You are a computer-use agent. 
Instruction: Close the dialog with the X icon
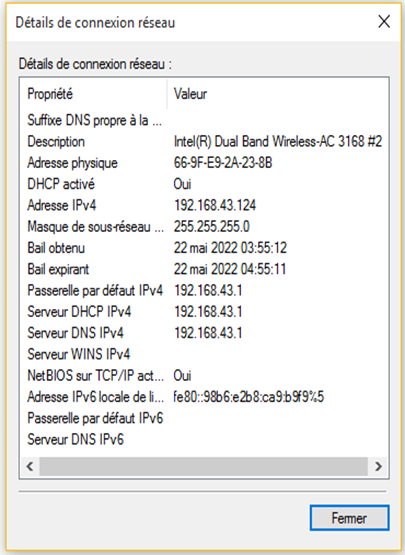[384, 22]
